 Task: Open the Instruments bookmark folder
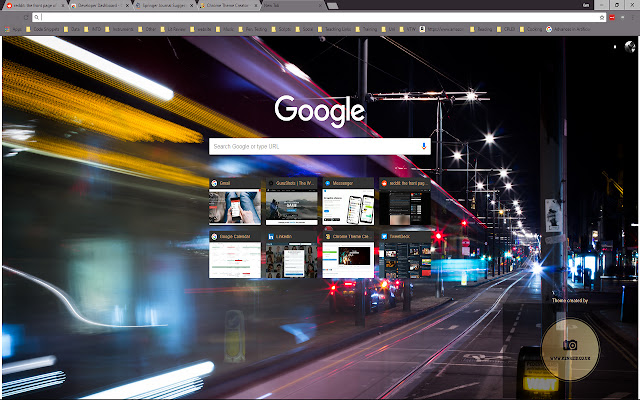click(119, 29)
